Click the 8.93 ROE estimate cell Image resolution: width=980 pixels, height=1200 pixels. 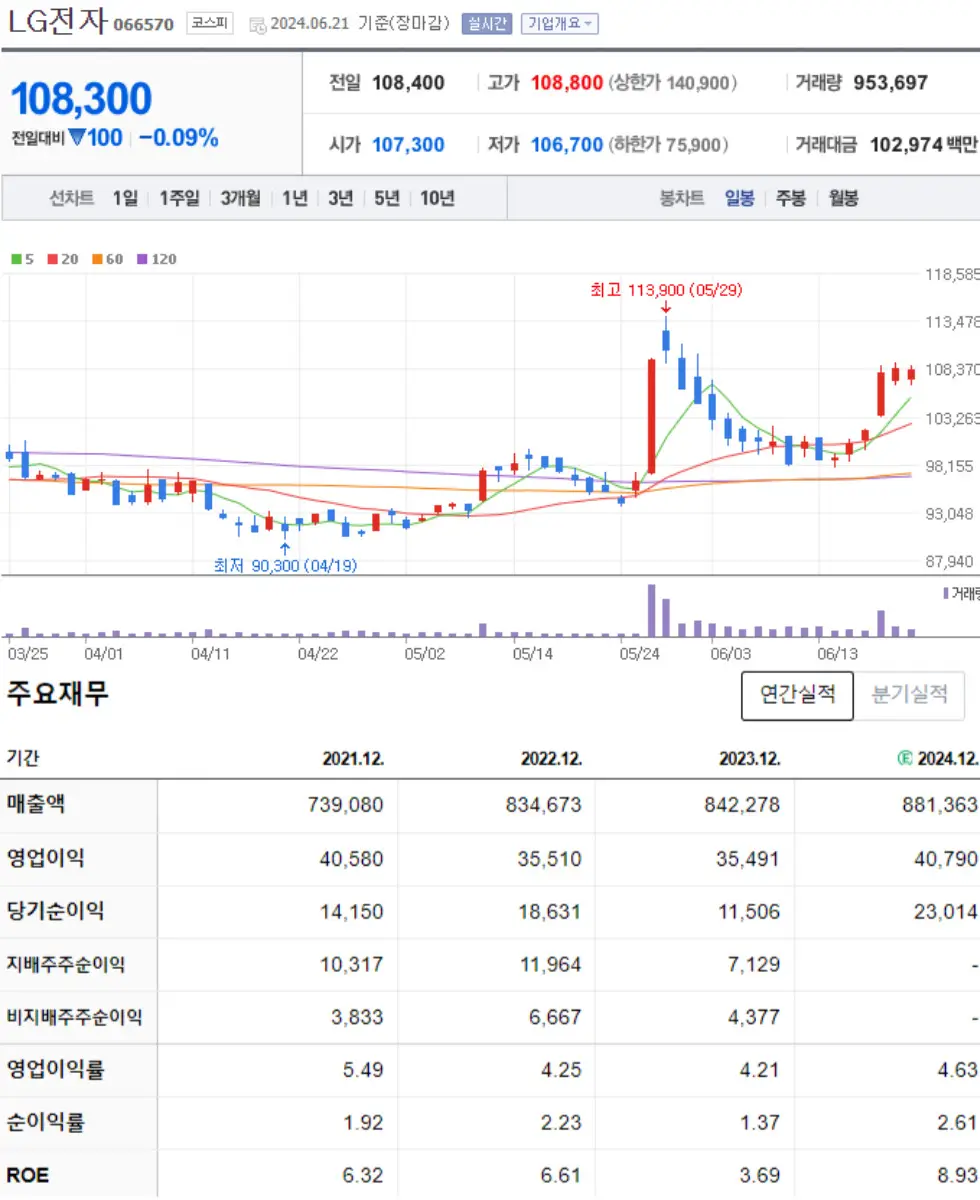coord(959,1176)
